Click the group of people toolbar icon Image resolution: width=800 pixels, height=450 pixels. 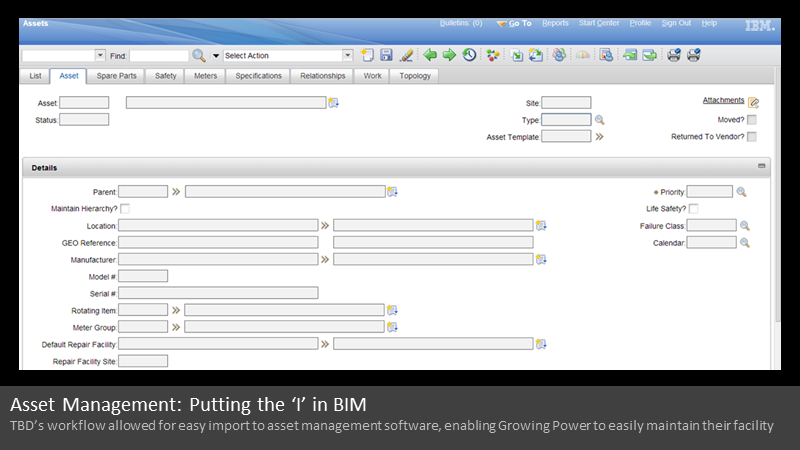pyautogui.click(x=559, y=55)
